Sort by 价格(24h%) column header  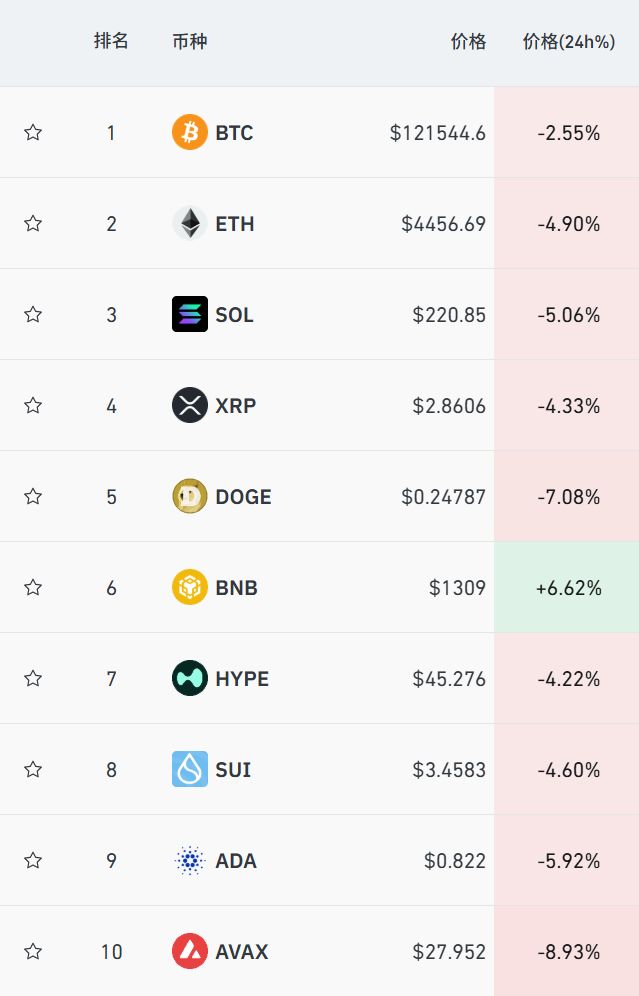[568, 41]
